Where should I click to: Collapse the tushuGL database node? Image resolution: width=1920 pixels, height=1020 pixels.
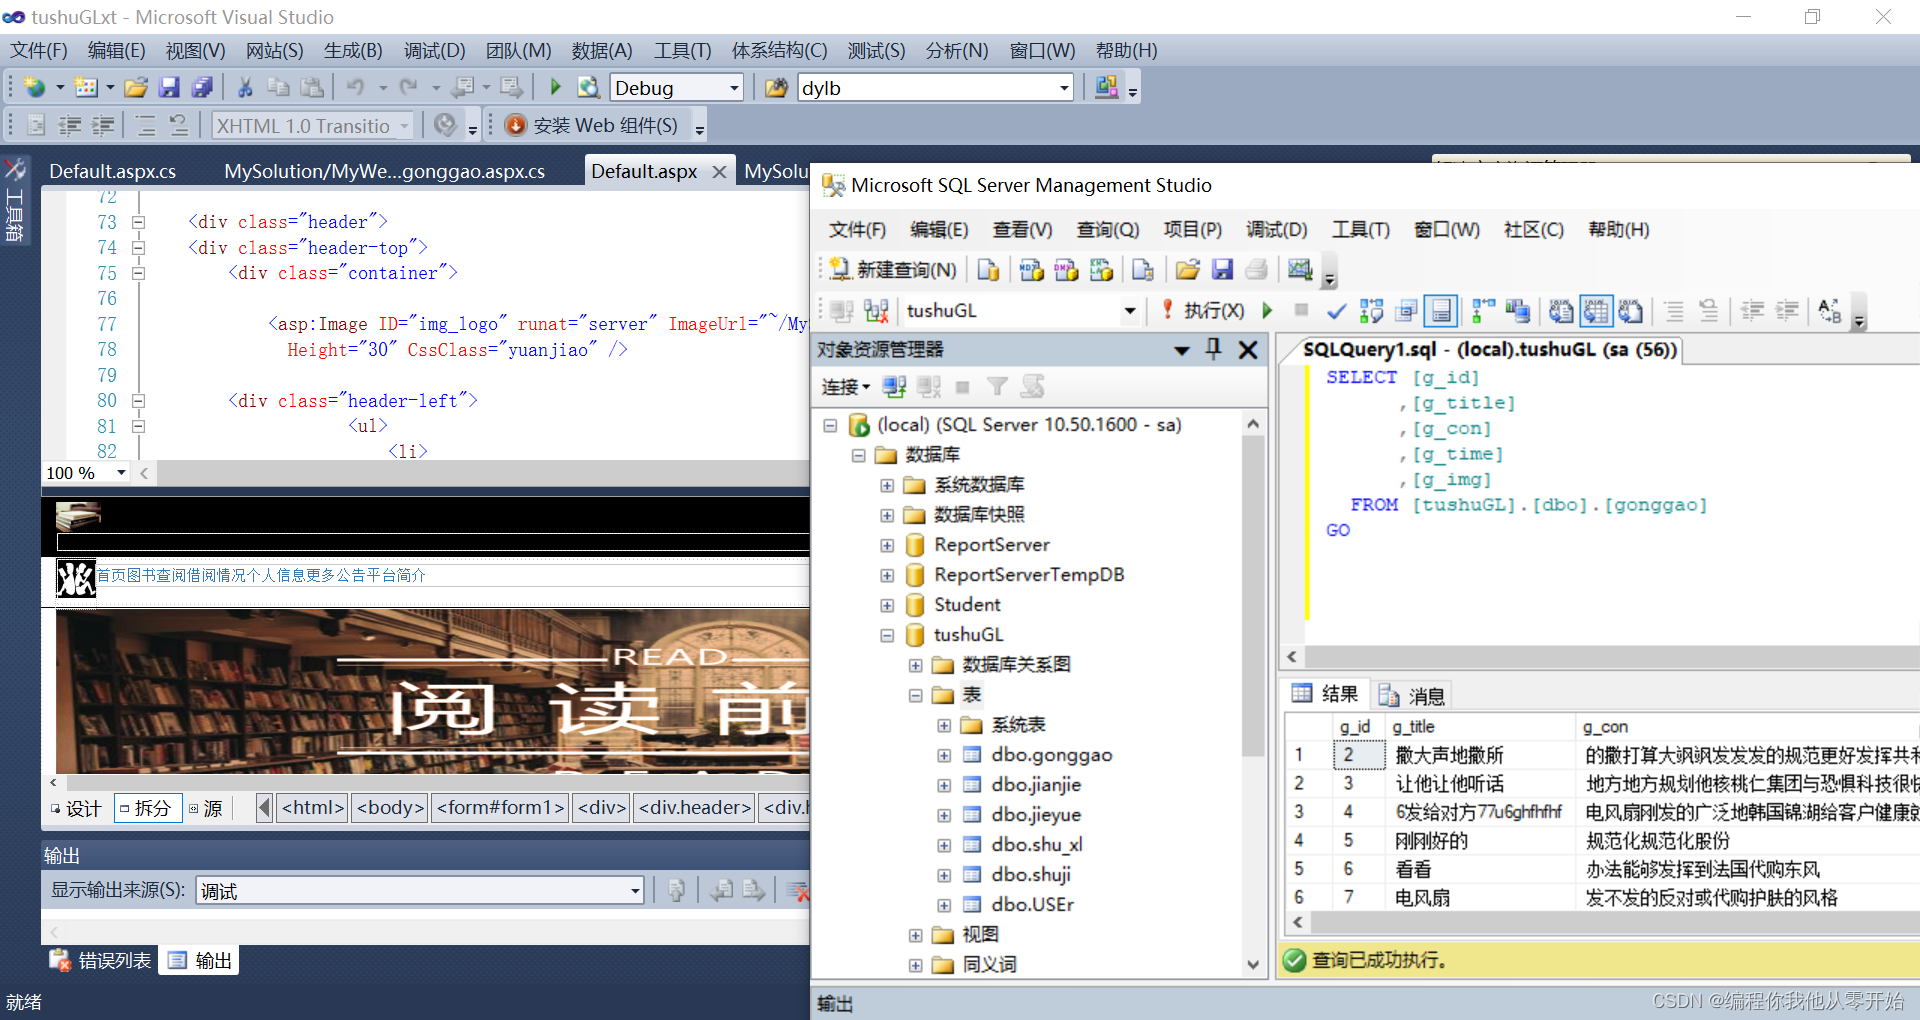(x=887, y=634)
